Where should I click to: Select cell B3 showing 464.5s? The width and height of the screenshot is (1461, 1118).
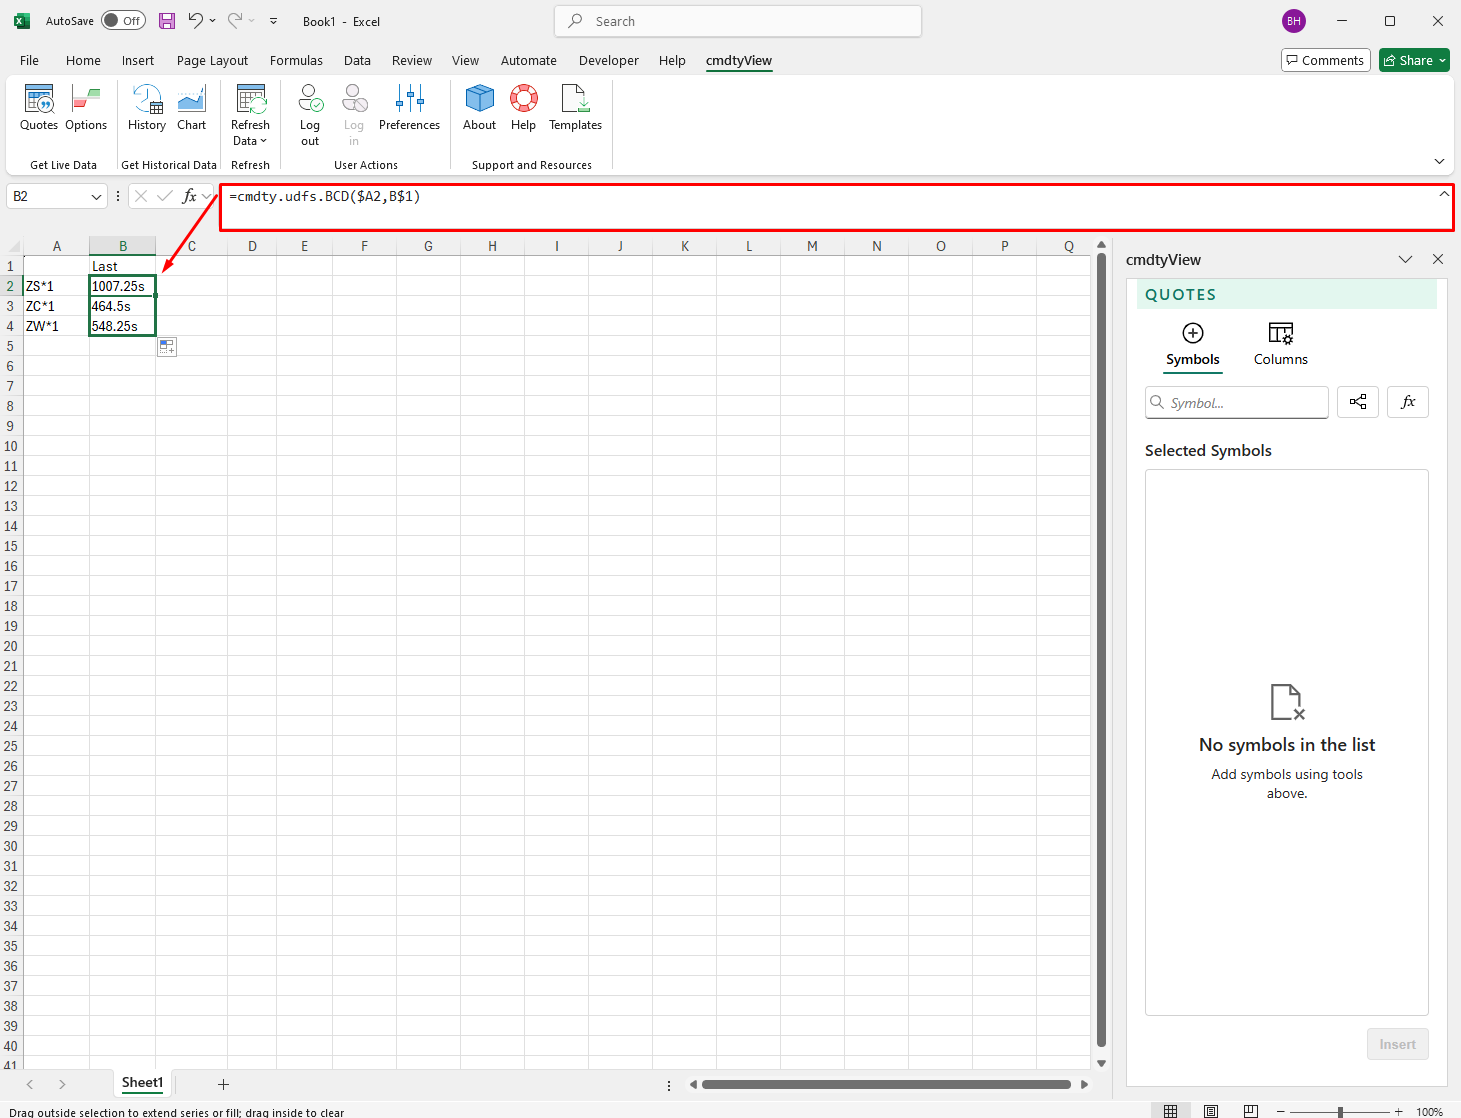[x=122, y=306]
